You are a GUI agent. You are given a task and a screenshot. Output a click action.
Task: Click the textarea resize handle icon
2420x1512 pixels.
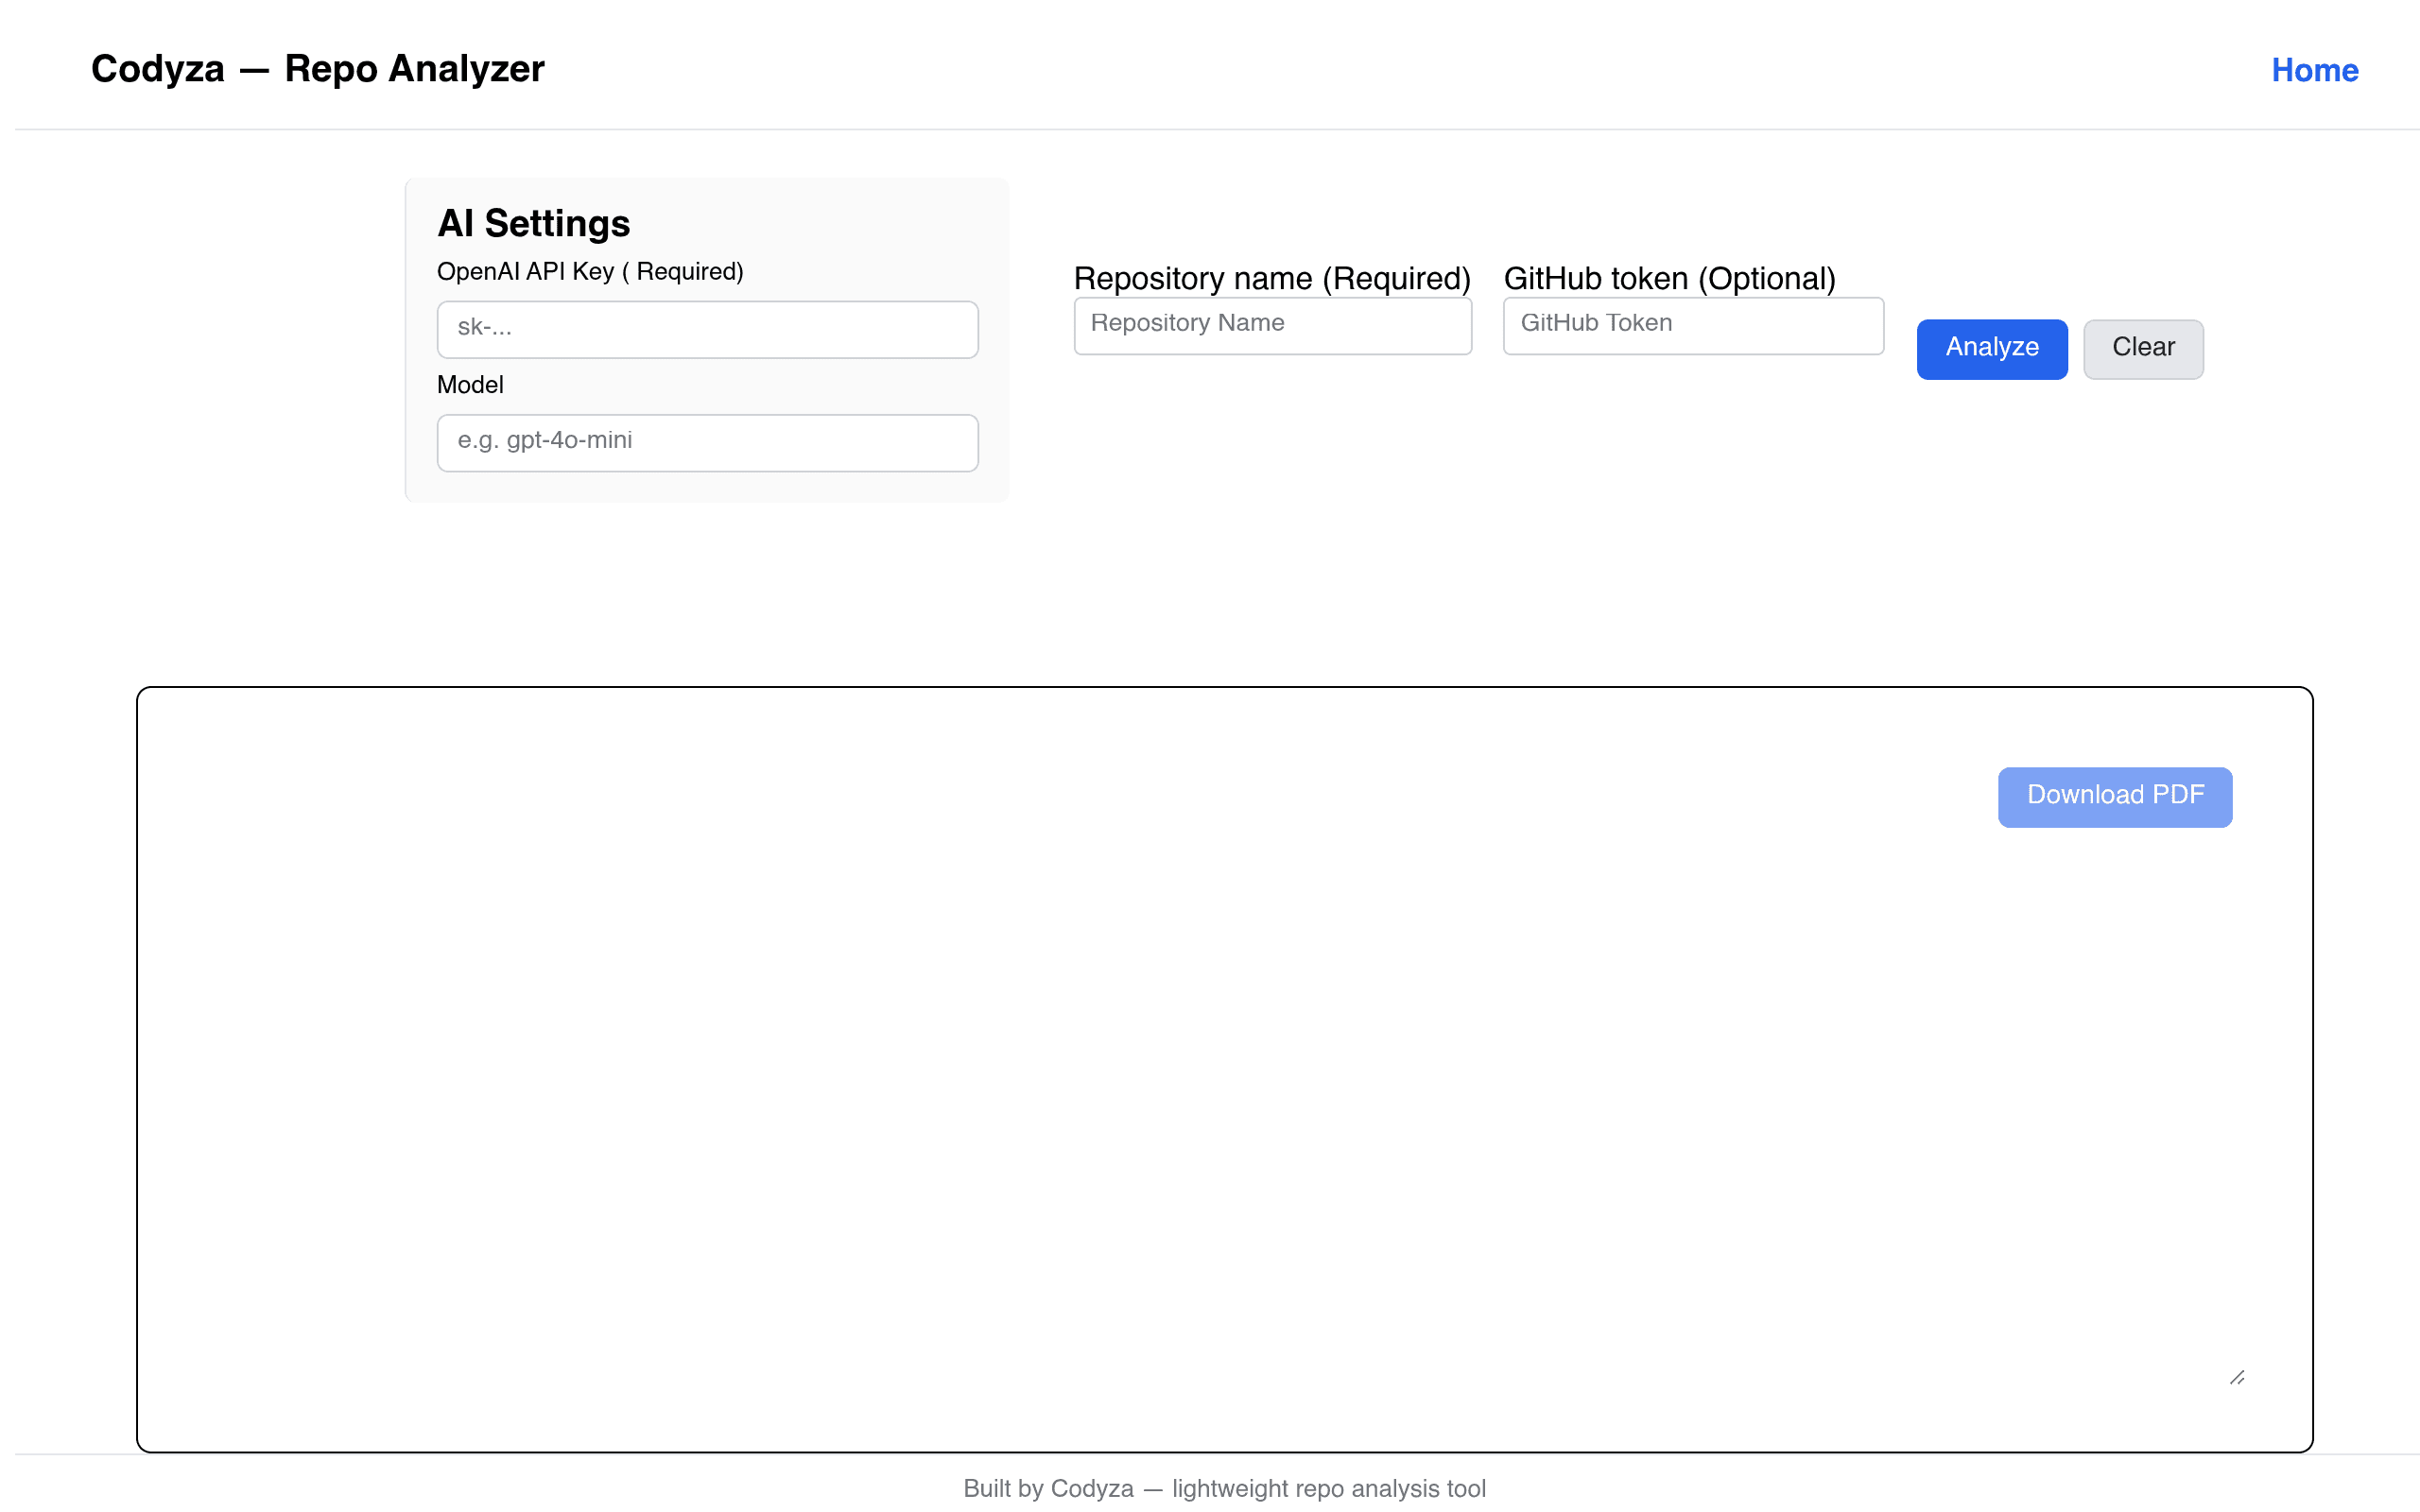(x=2237, y=1377)
